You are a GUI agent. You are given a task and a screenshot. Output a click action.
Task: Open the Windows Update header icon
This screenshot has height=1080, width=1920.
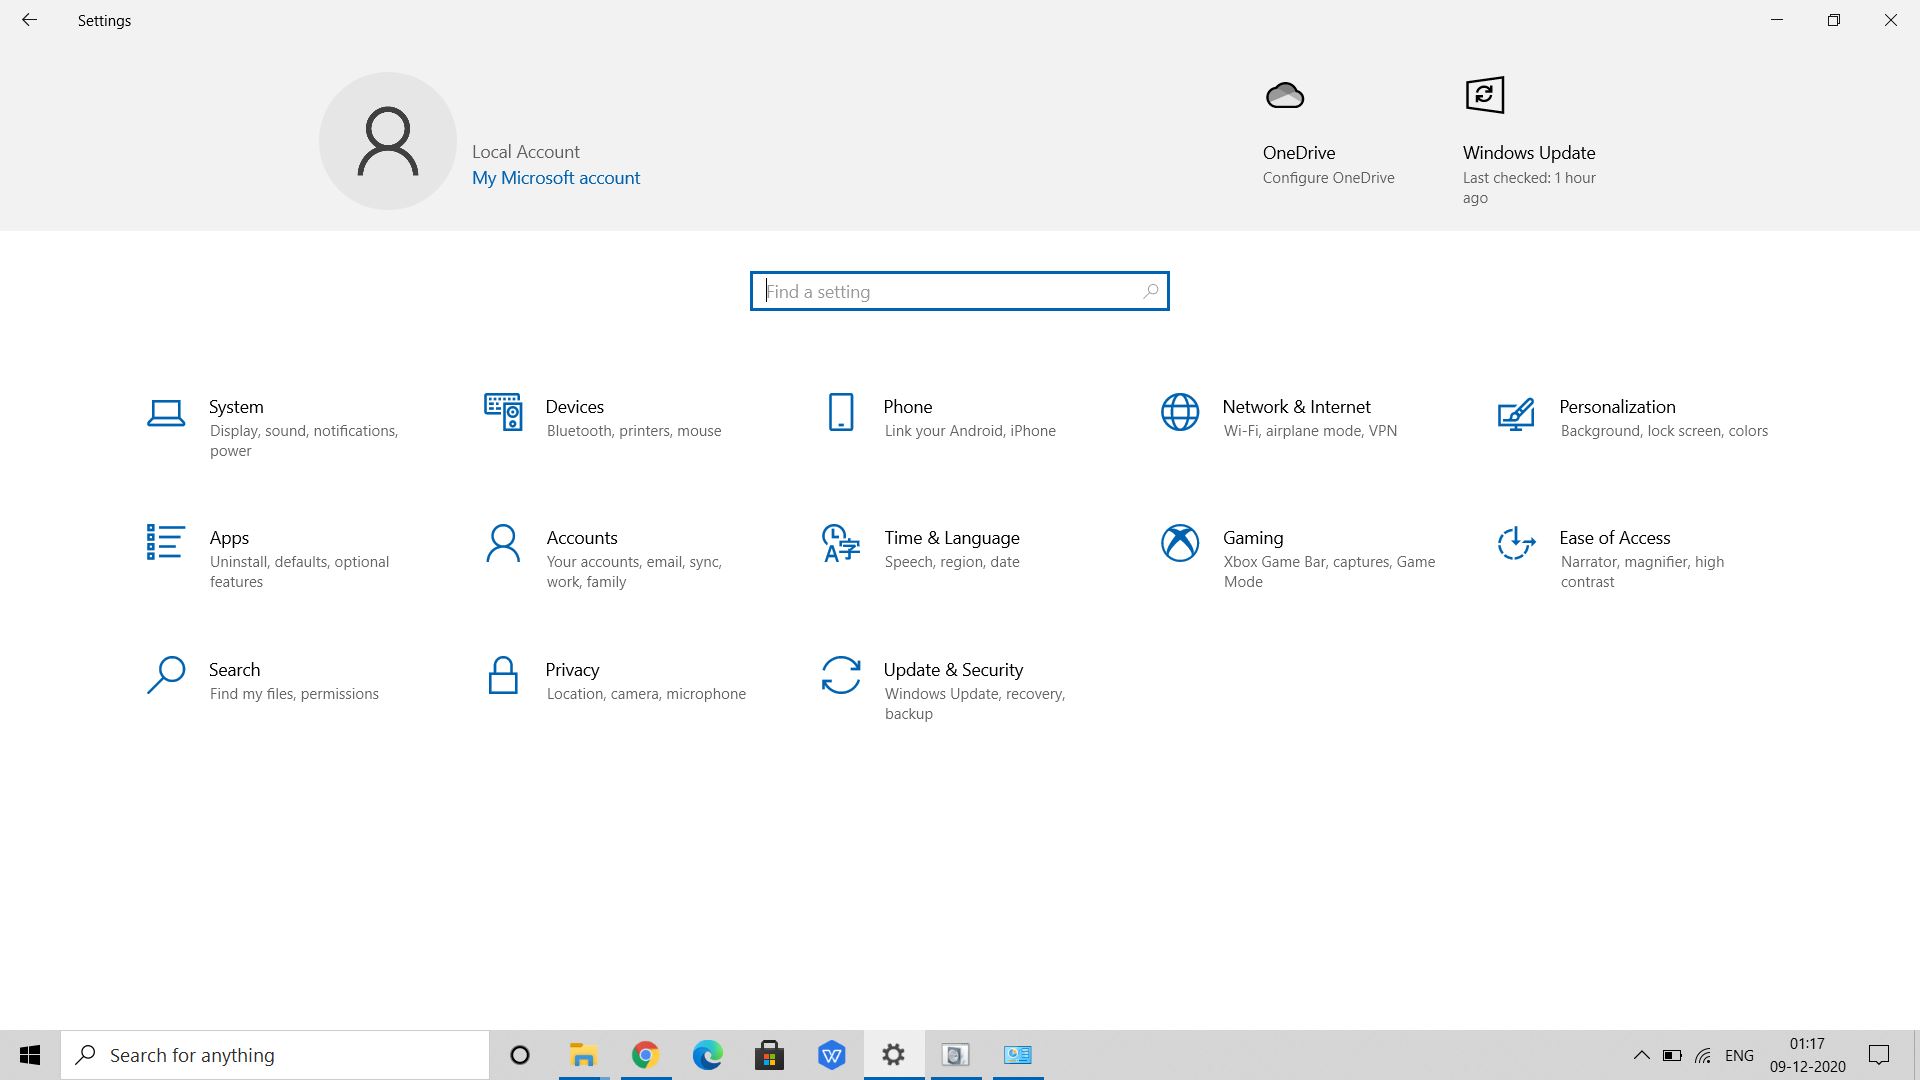tap(1485, 96)
